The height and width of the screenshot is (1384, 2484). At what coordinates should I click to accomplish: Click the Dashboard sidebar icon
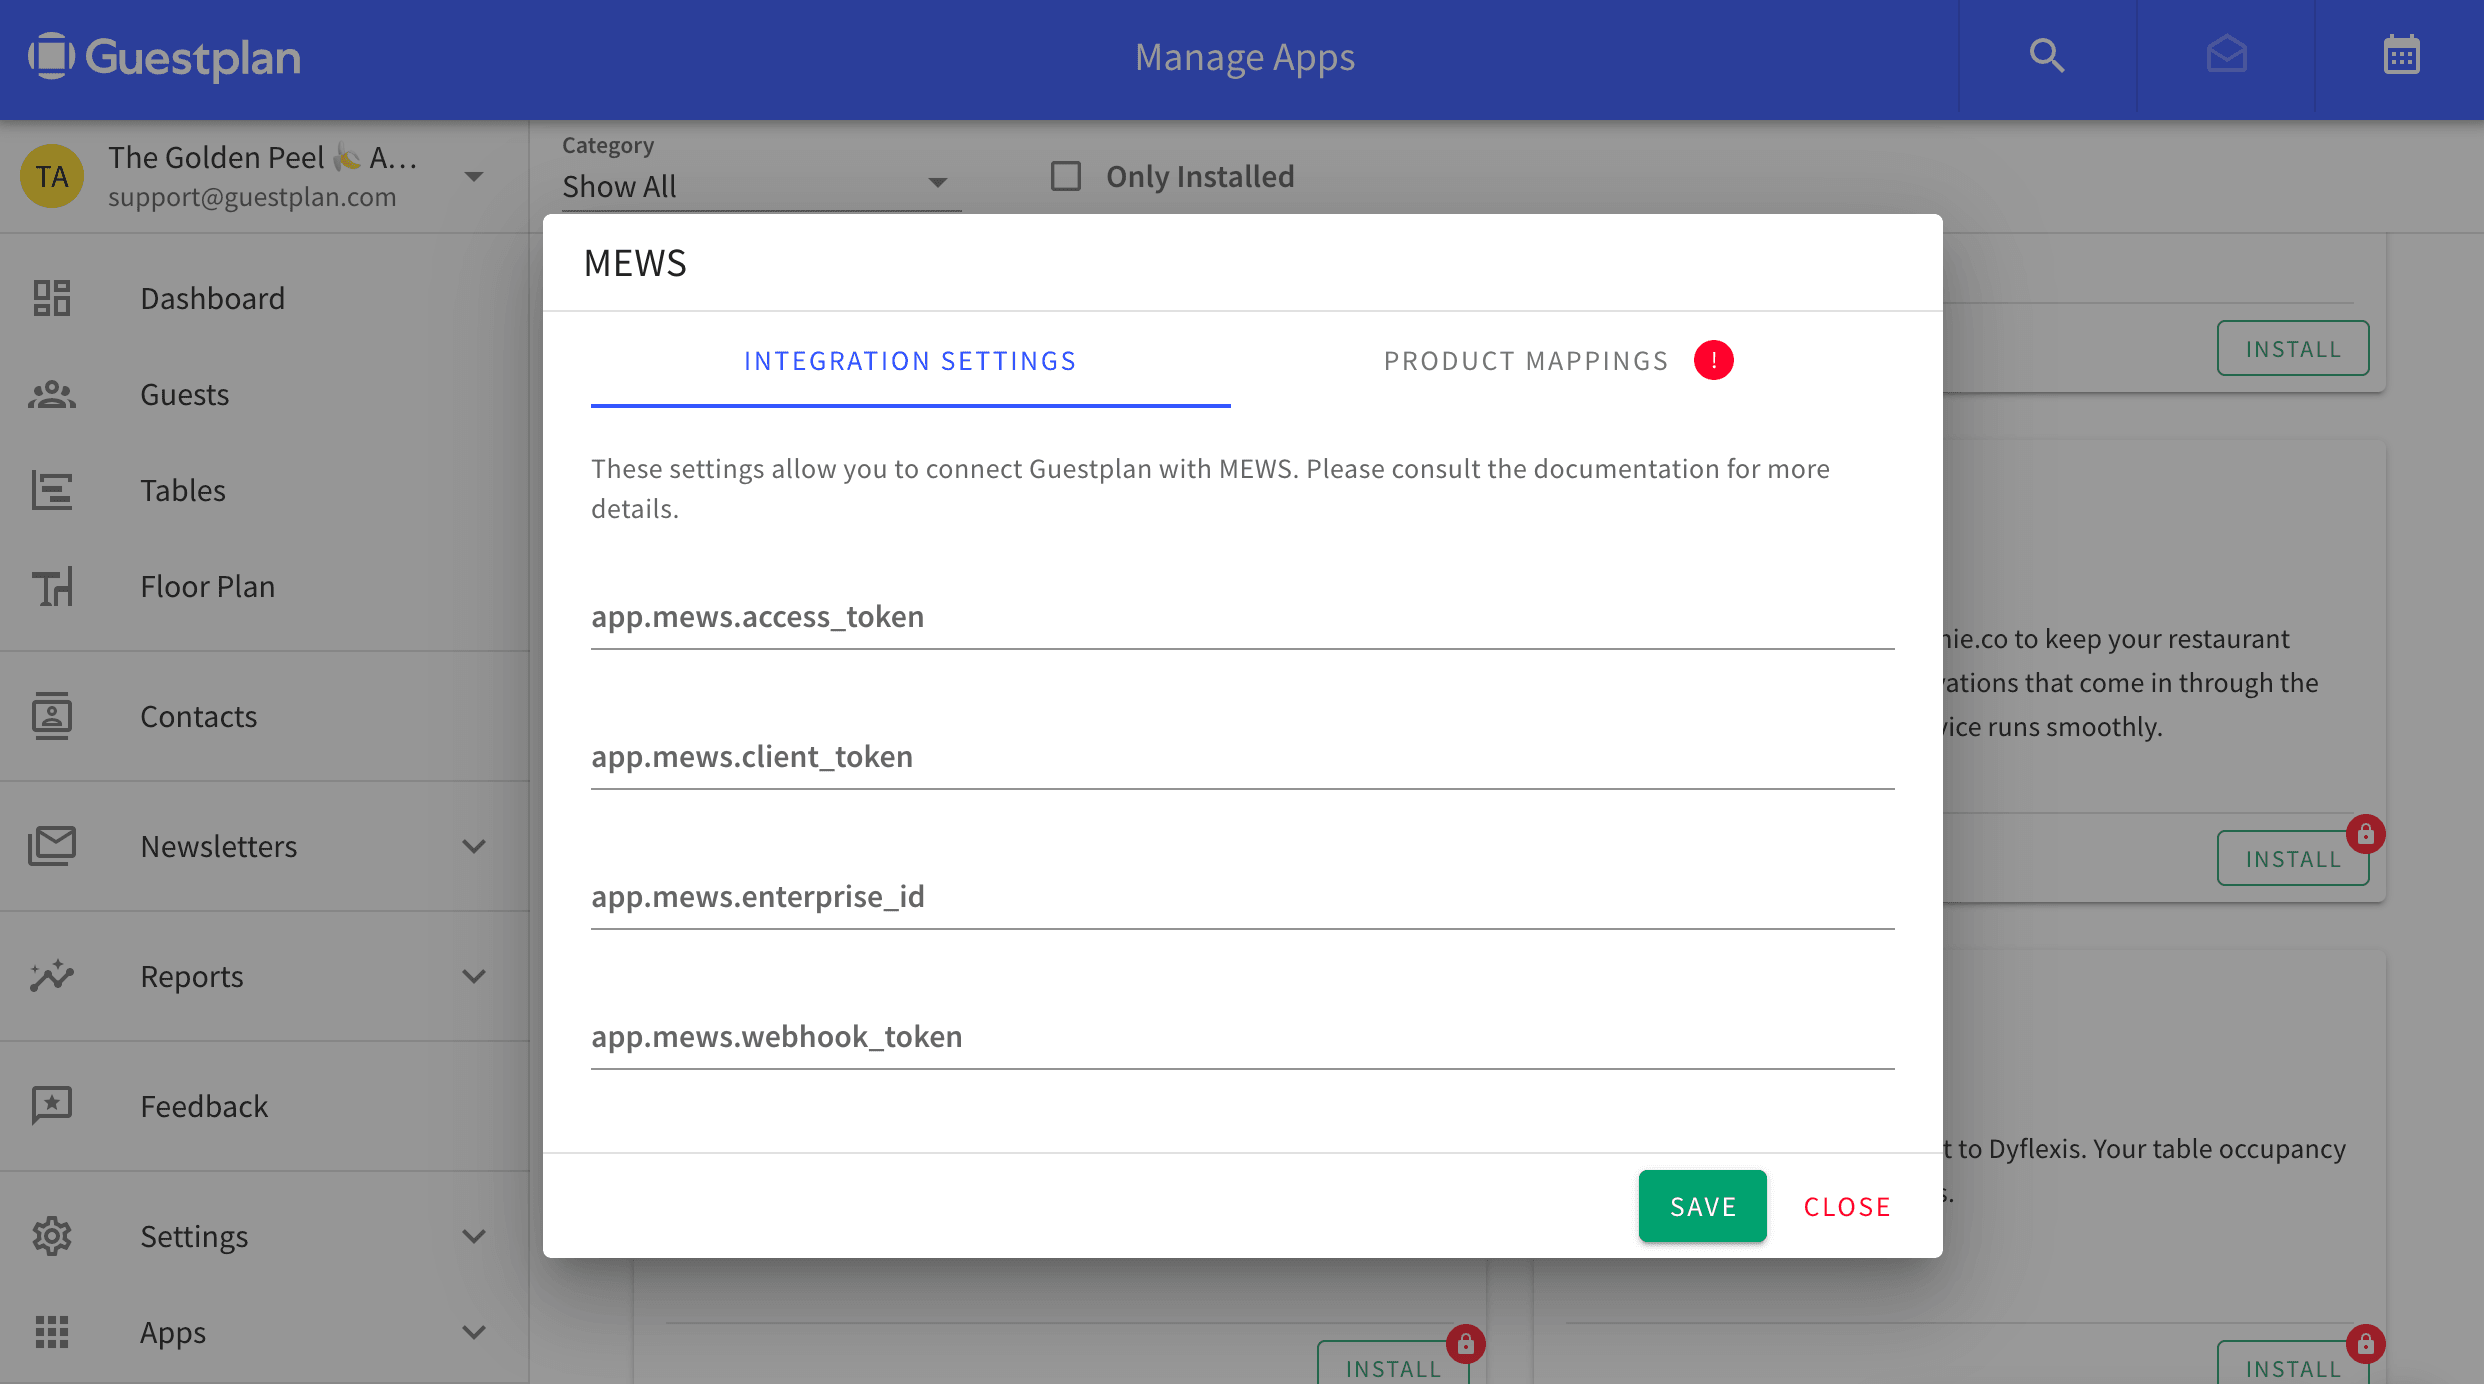(52, 298)
